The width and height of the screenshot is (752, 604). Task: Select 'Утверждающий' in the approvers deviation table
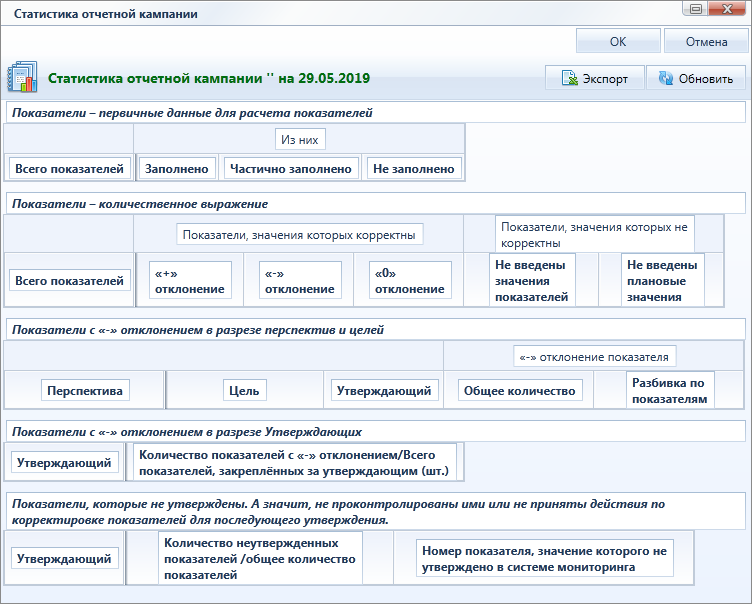coord(64,462)
